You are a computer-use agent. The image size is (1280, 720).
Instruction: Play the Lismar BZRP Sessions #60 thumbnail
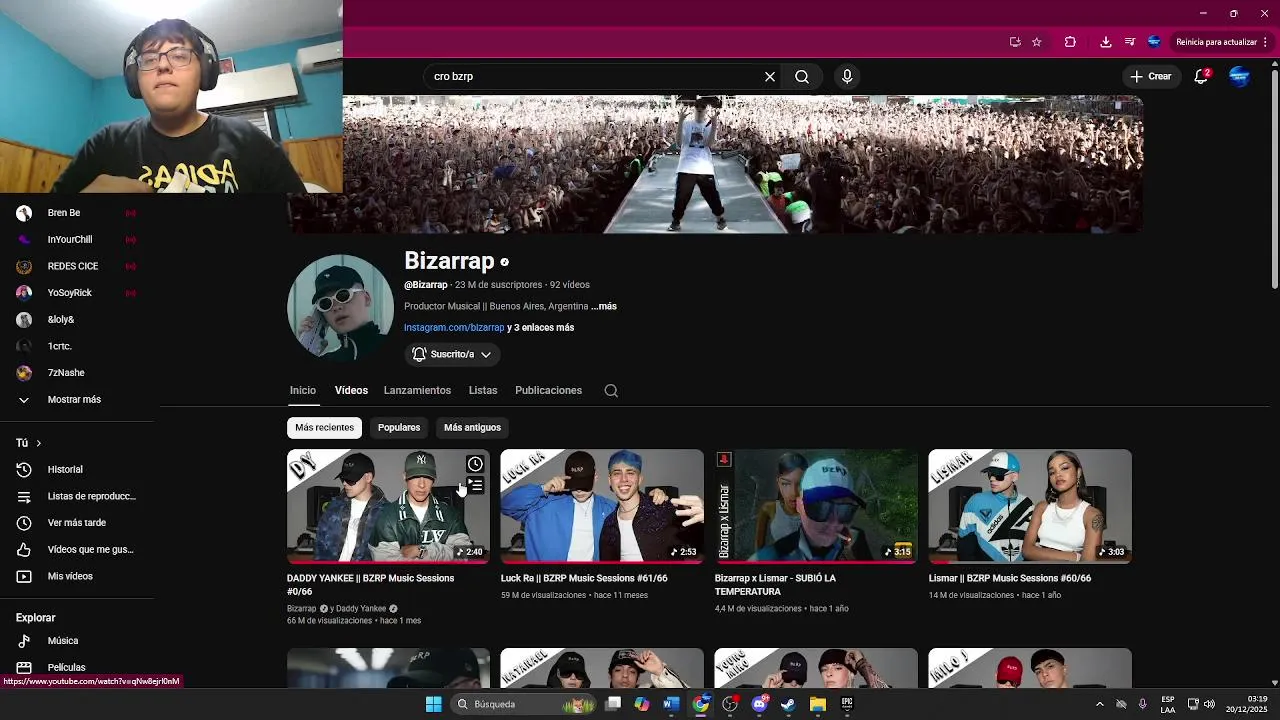click(1030, 506)
